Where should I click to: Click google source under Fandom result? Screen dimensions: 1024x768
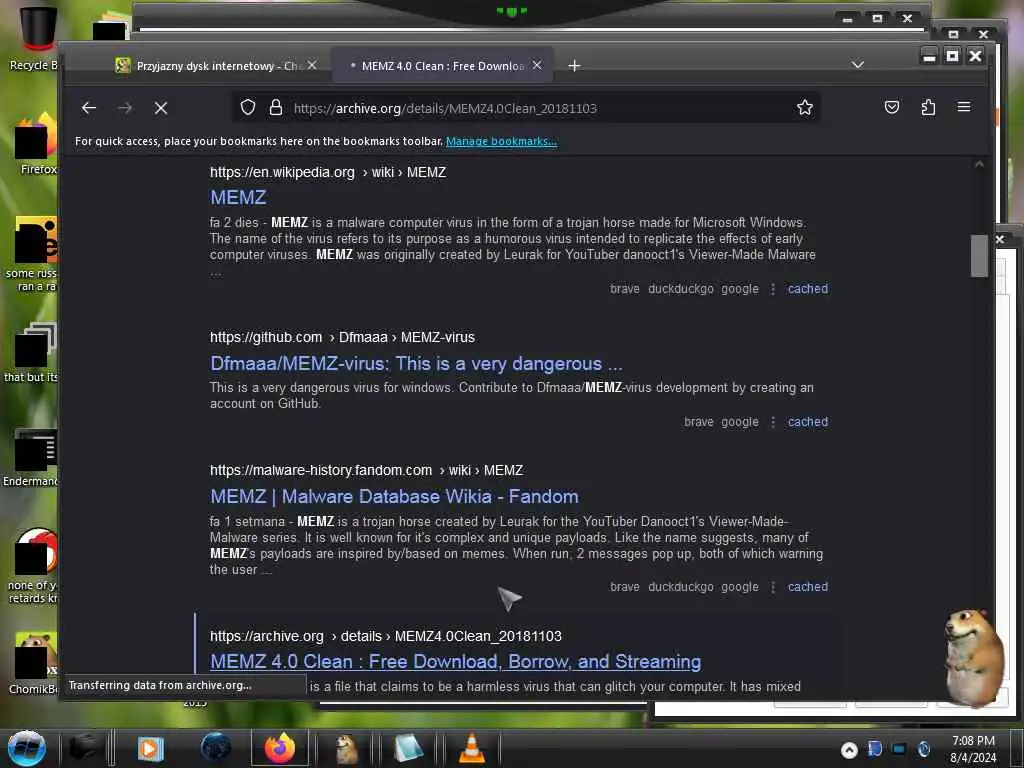click(739, 586)
